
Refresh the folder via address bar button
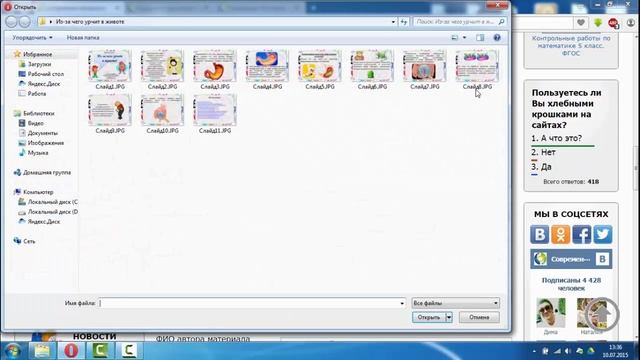[x=404, y=22]
